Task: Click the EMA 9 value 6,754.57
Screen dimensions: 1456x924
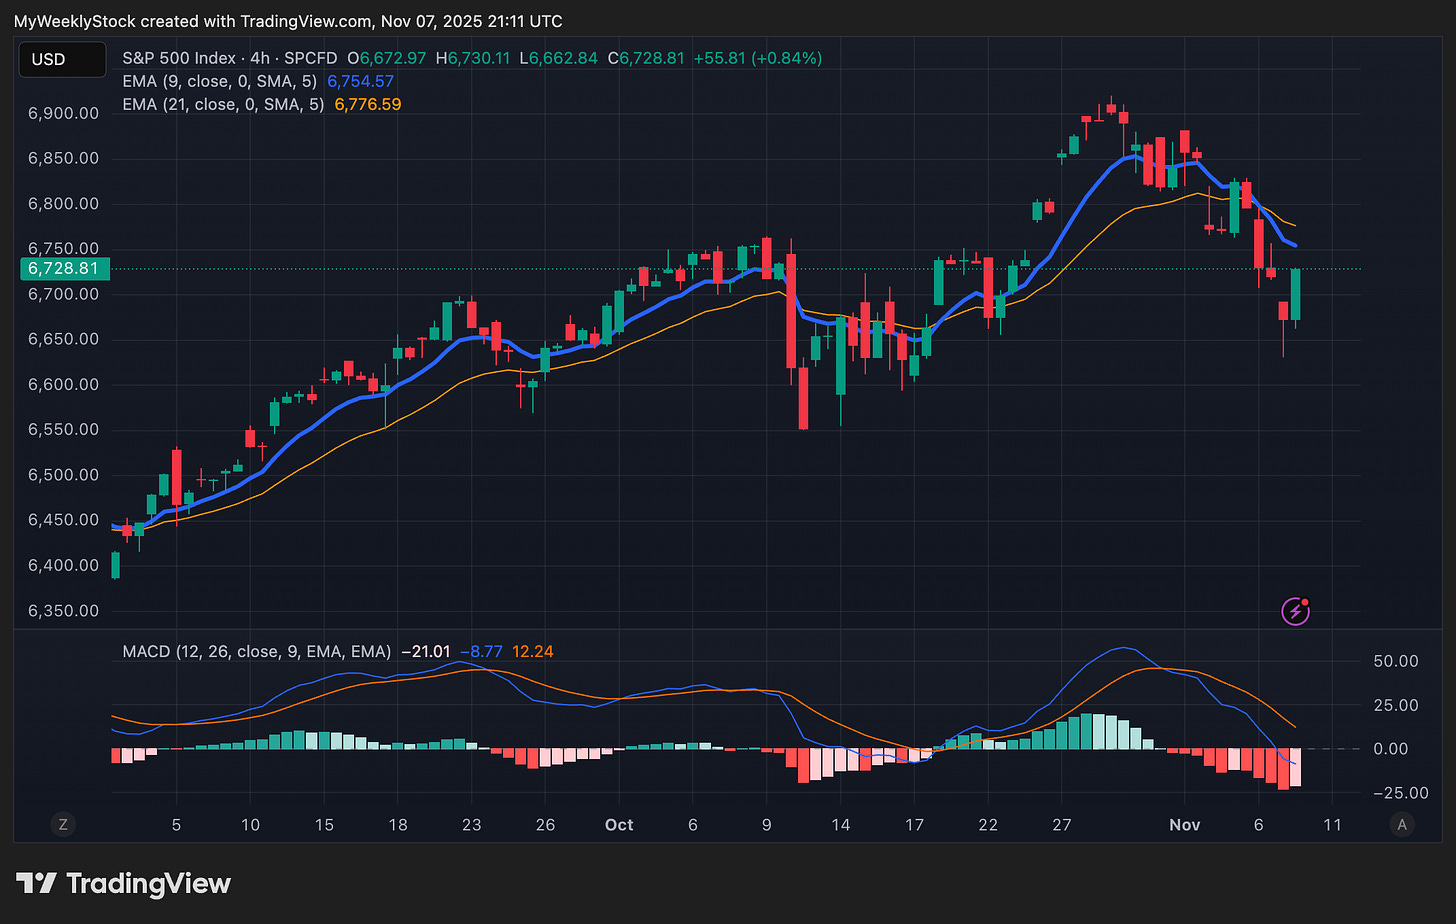Action: click(x=360, y=81)
